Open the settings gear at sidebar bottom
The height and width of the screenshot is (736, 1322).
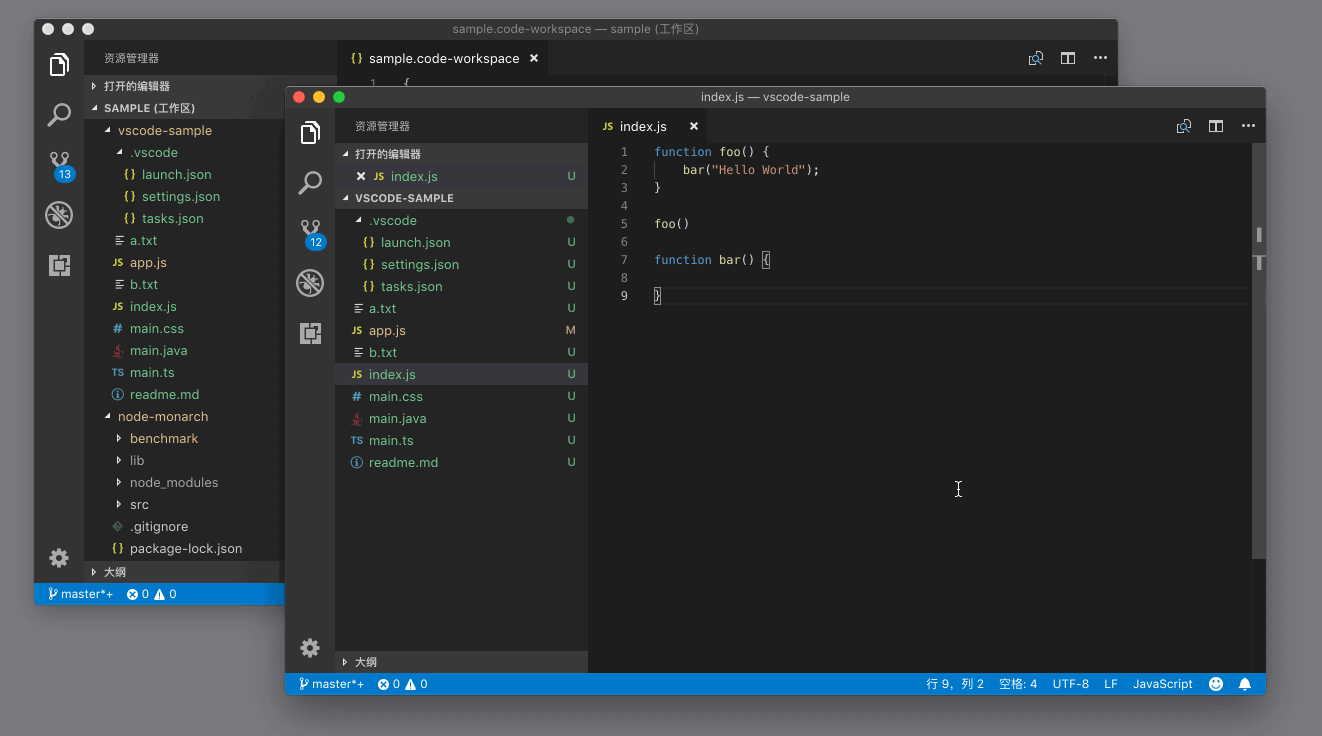pyautogui.click(x=310, y=648)
